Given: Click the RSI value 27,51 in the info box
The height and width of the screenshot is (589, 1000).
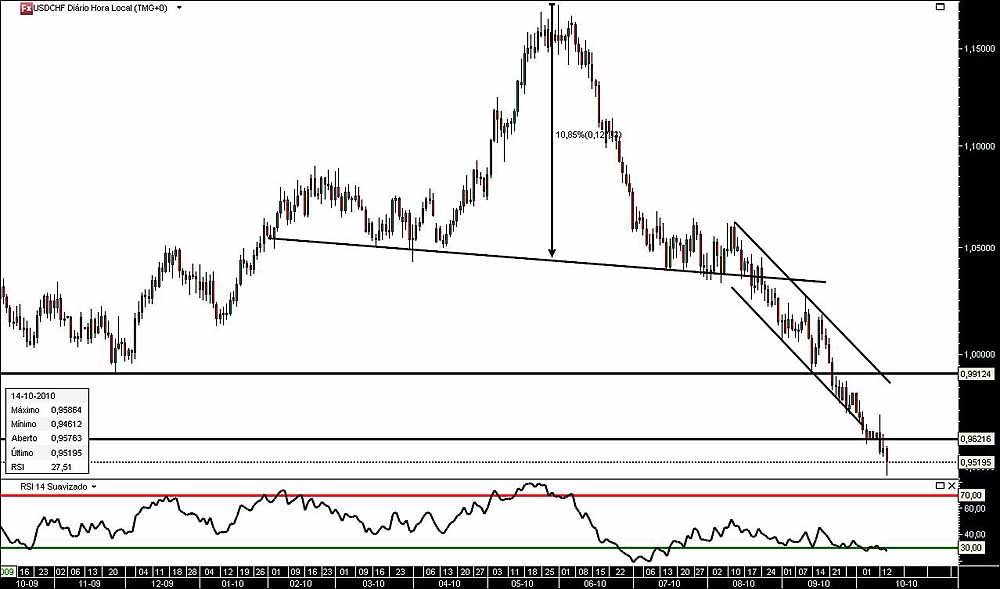Looking at the screenshot, I should (x=59, y=467).
